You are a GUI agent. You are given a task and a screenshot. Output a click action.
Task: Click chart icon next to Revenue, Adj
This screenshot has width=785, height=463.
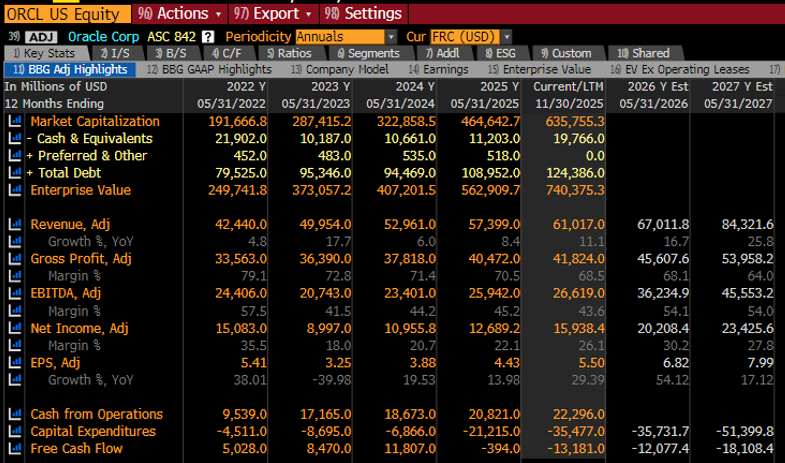(x=14, y=225)
